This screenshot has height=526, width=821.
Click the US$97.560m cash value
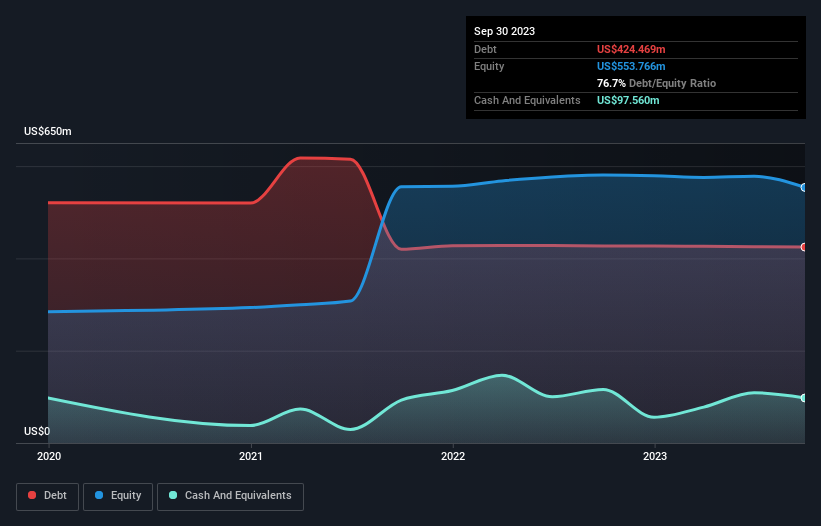click(x=628, y=100)
